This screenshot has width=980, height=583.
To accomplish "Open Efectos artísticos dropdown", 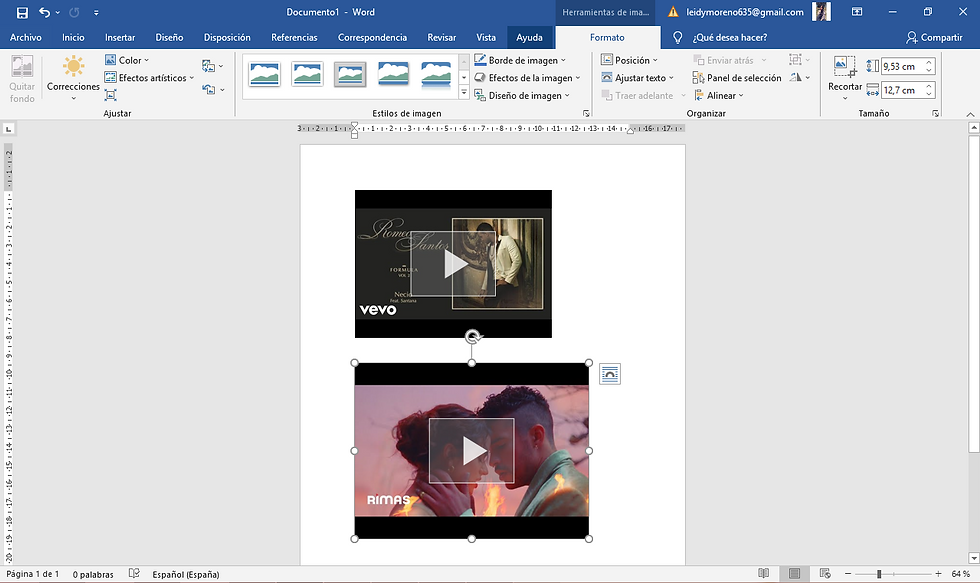I will coord(149,77).
